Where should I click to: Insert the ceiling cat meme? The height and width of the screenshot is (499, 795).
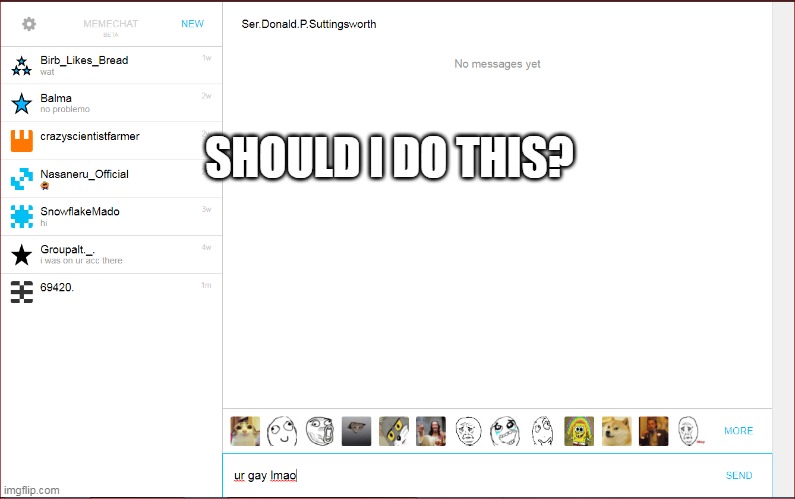click(356, 431)
